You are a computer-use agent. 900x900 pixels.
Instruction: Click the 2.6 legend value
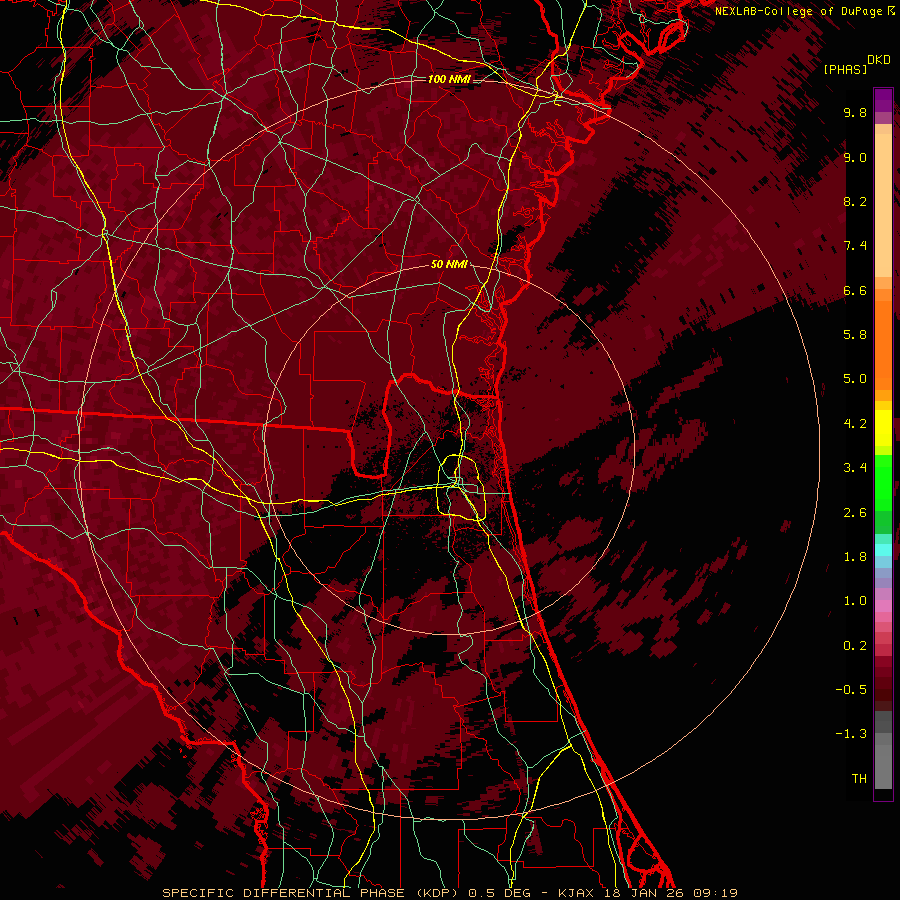coord(855,513)
